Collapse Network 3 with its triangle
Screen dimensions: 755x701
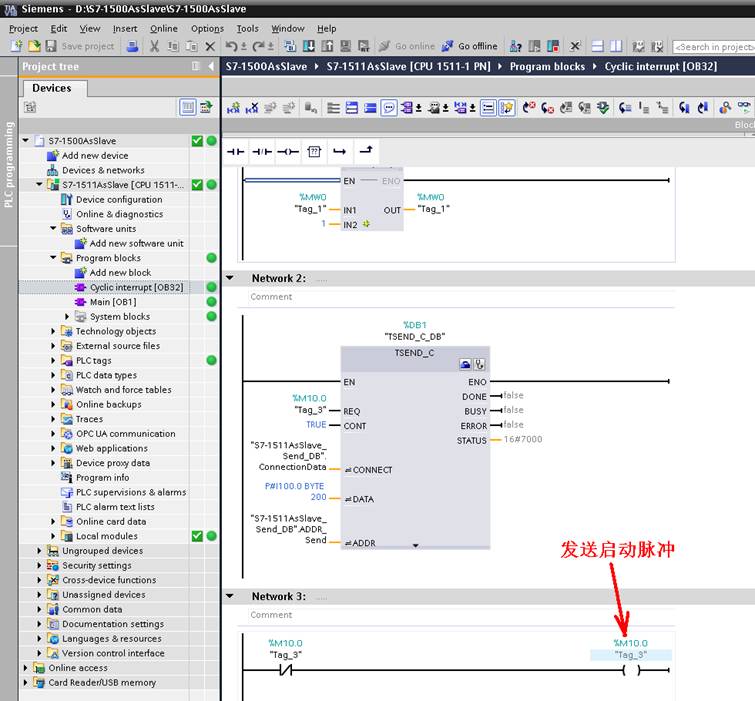tap(230, 596)
